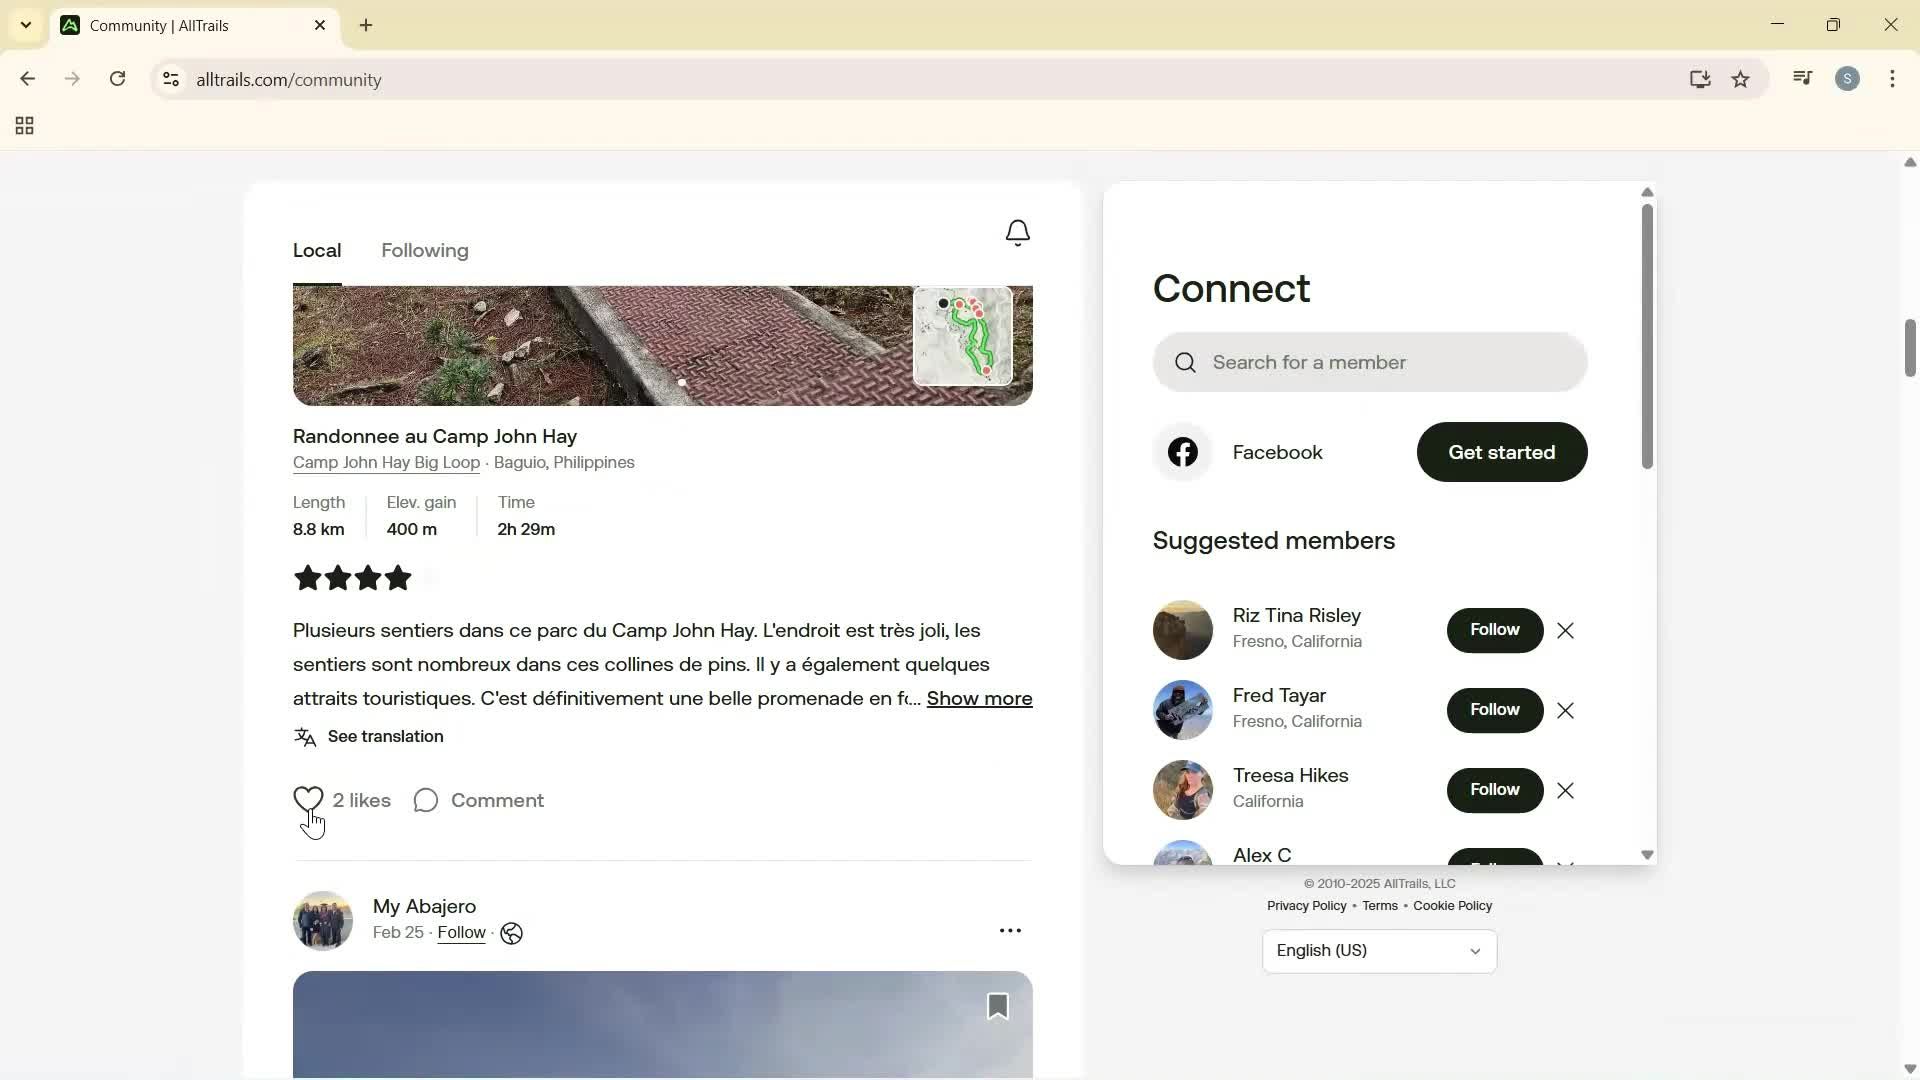The width and height of the screenshot is (1920, 1080).
Task: Click the See translation icon
Action: click(x=305, y=738)
